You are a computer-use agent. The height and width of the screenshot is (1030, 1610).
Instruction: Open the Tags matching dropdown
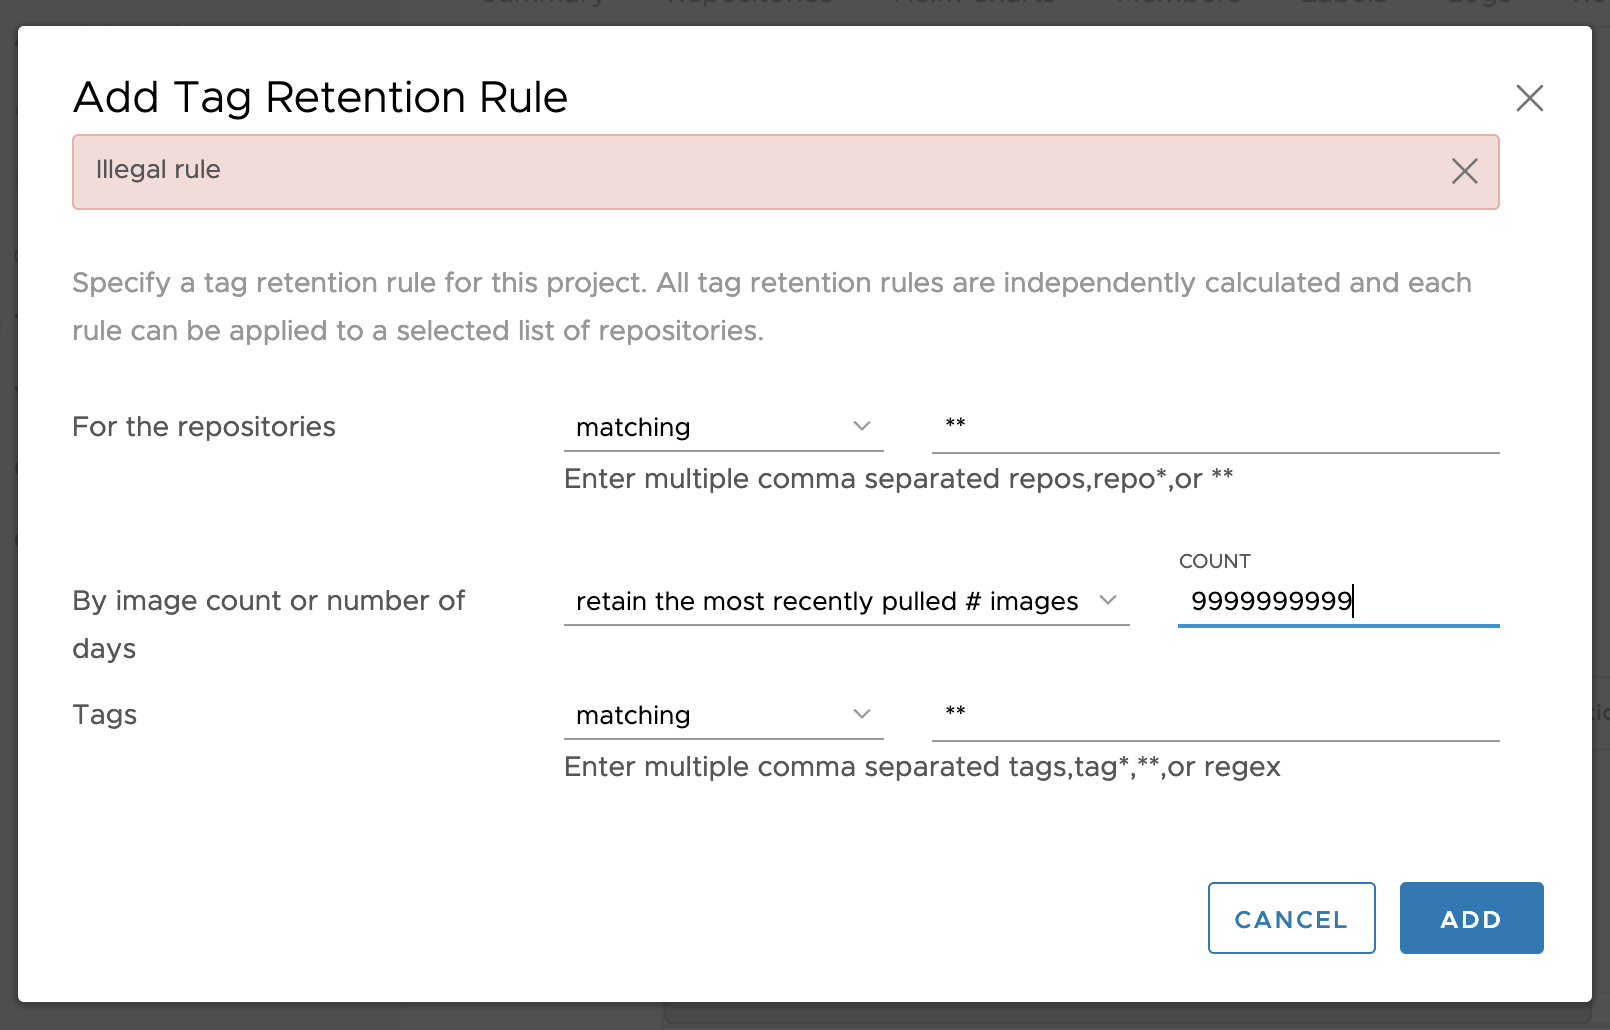pyautogui.click(x=724, y=714)
